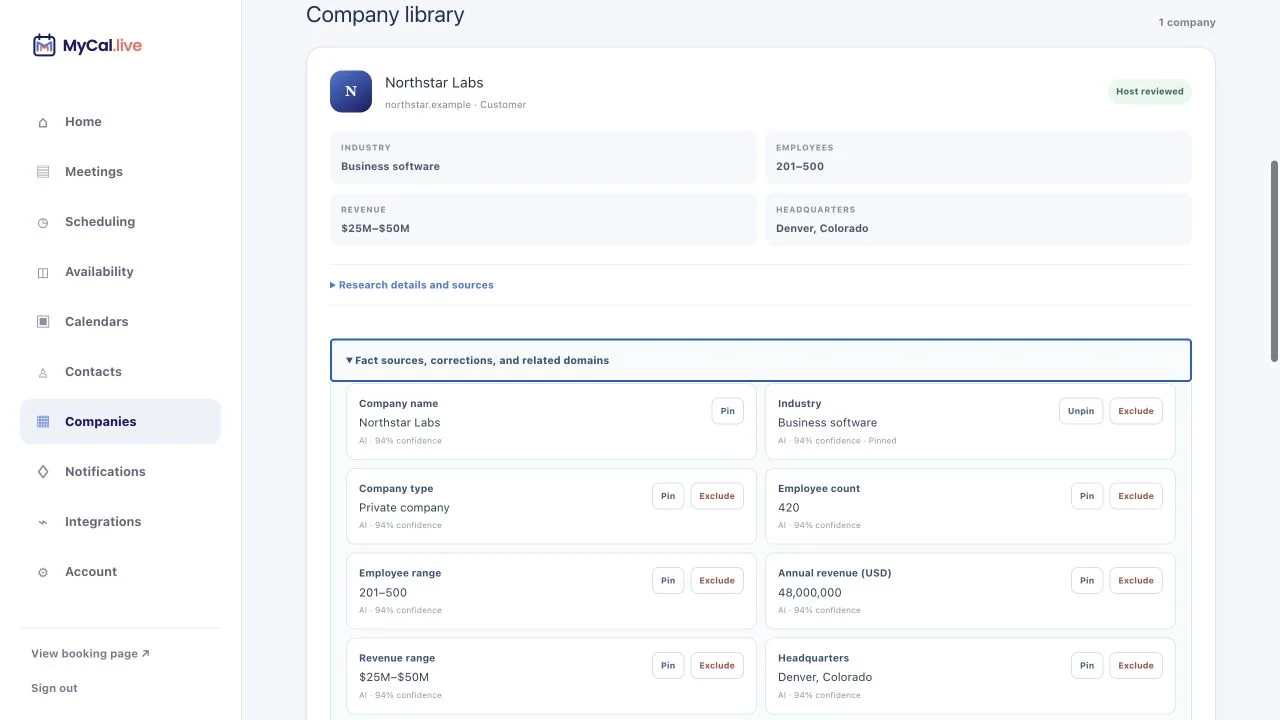Pin the Employee range fact

coord(668,580)
